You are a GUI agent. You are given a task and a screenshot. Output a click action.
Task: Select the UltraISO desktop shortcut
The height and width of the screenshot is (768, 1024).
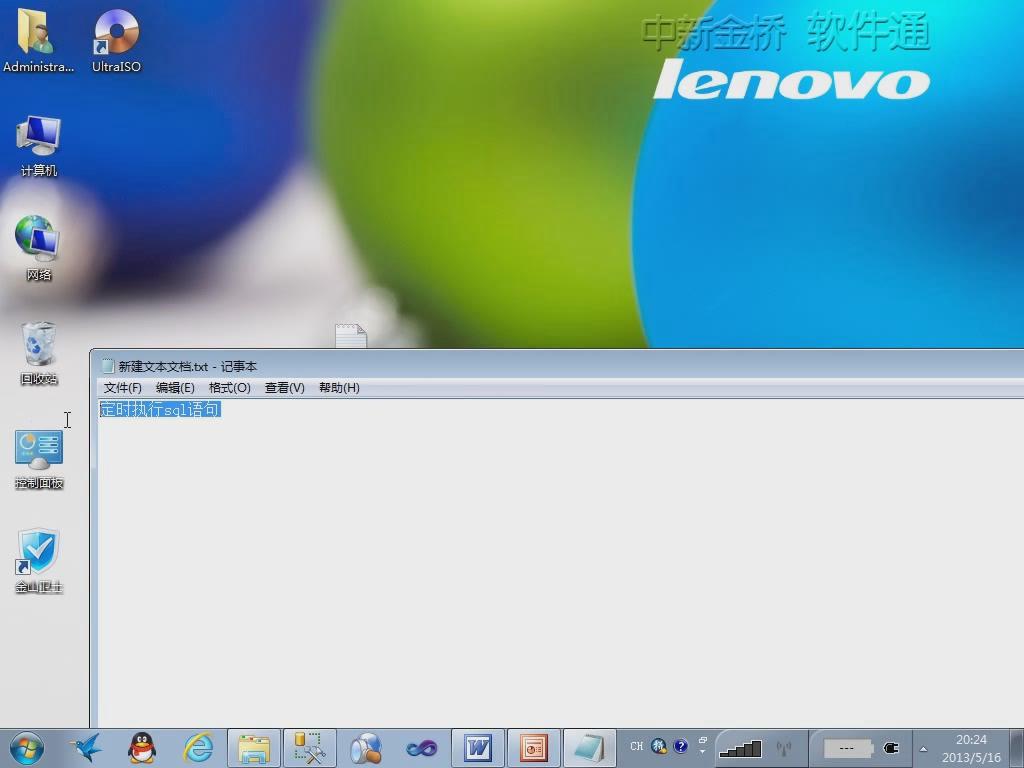click(x=116, y=39)
